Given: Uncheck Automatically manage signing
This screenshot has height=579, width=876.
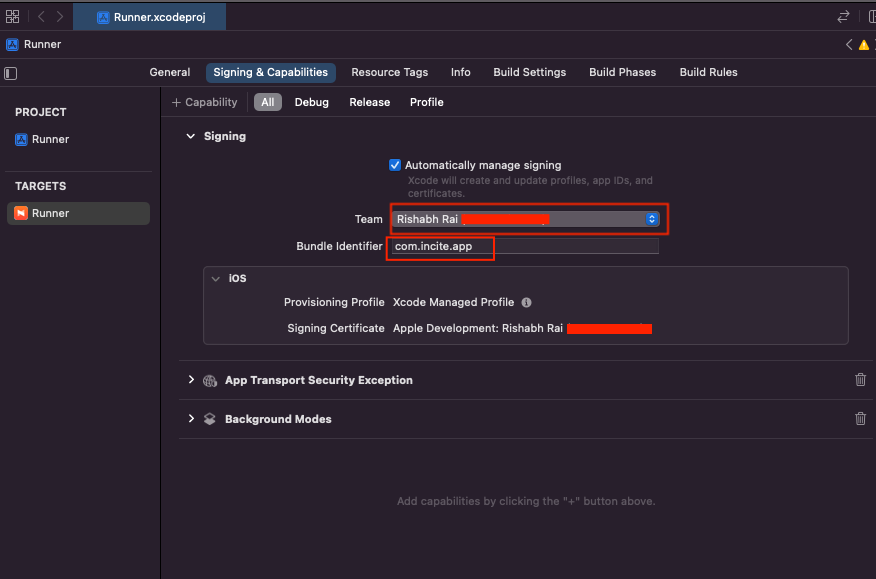Looking at the screenshot, I should 395,165.
